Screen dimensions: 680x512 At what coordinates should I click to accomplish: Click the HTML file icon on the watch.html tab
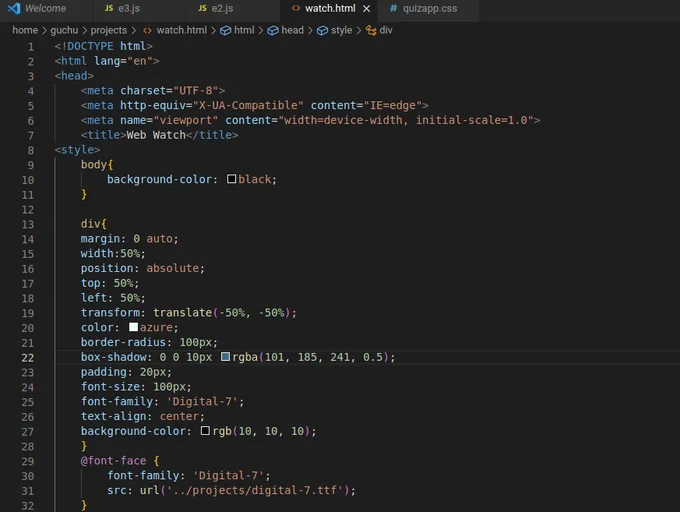coord(296,8)
